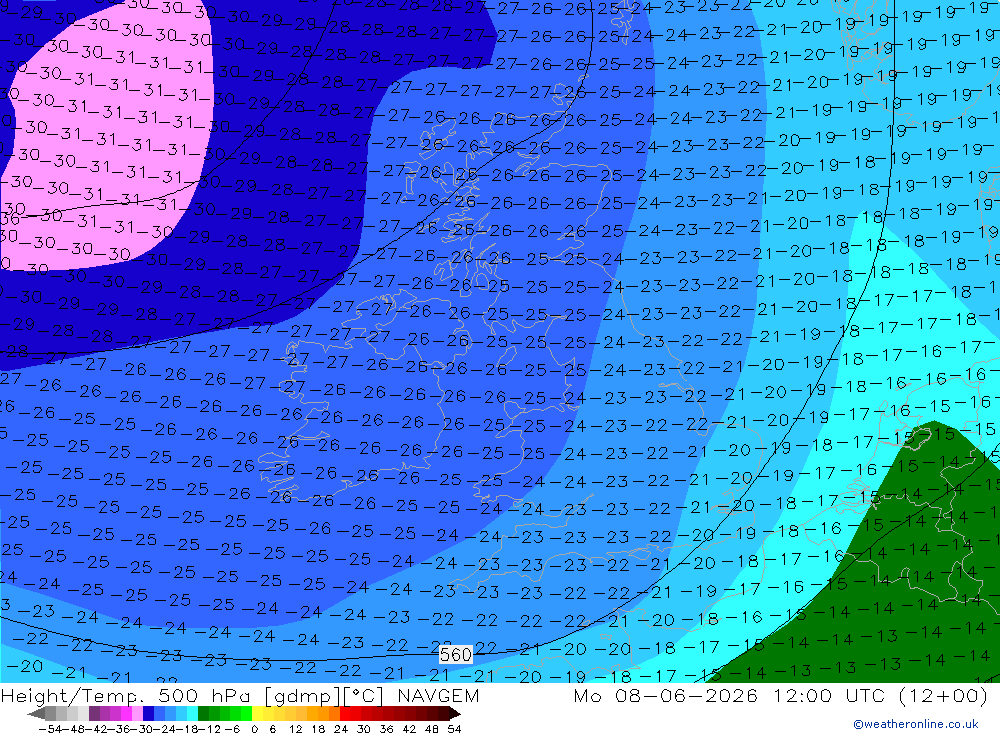Image resolution: width=1000 pixels, height=733 pixels.
Task: Click the '54' legend scale value
Action: pos(454,729)
